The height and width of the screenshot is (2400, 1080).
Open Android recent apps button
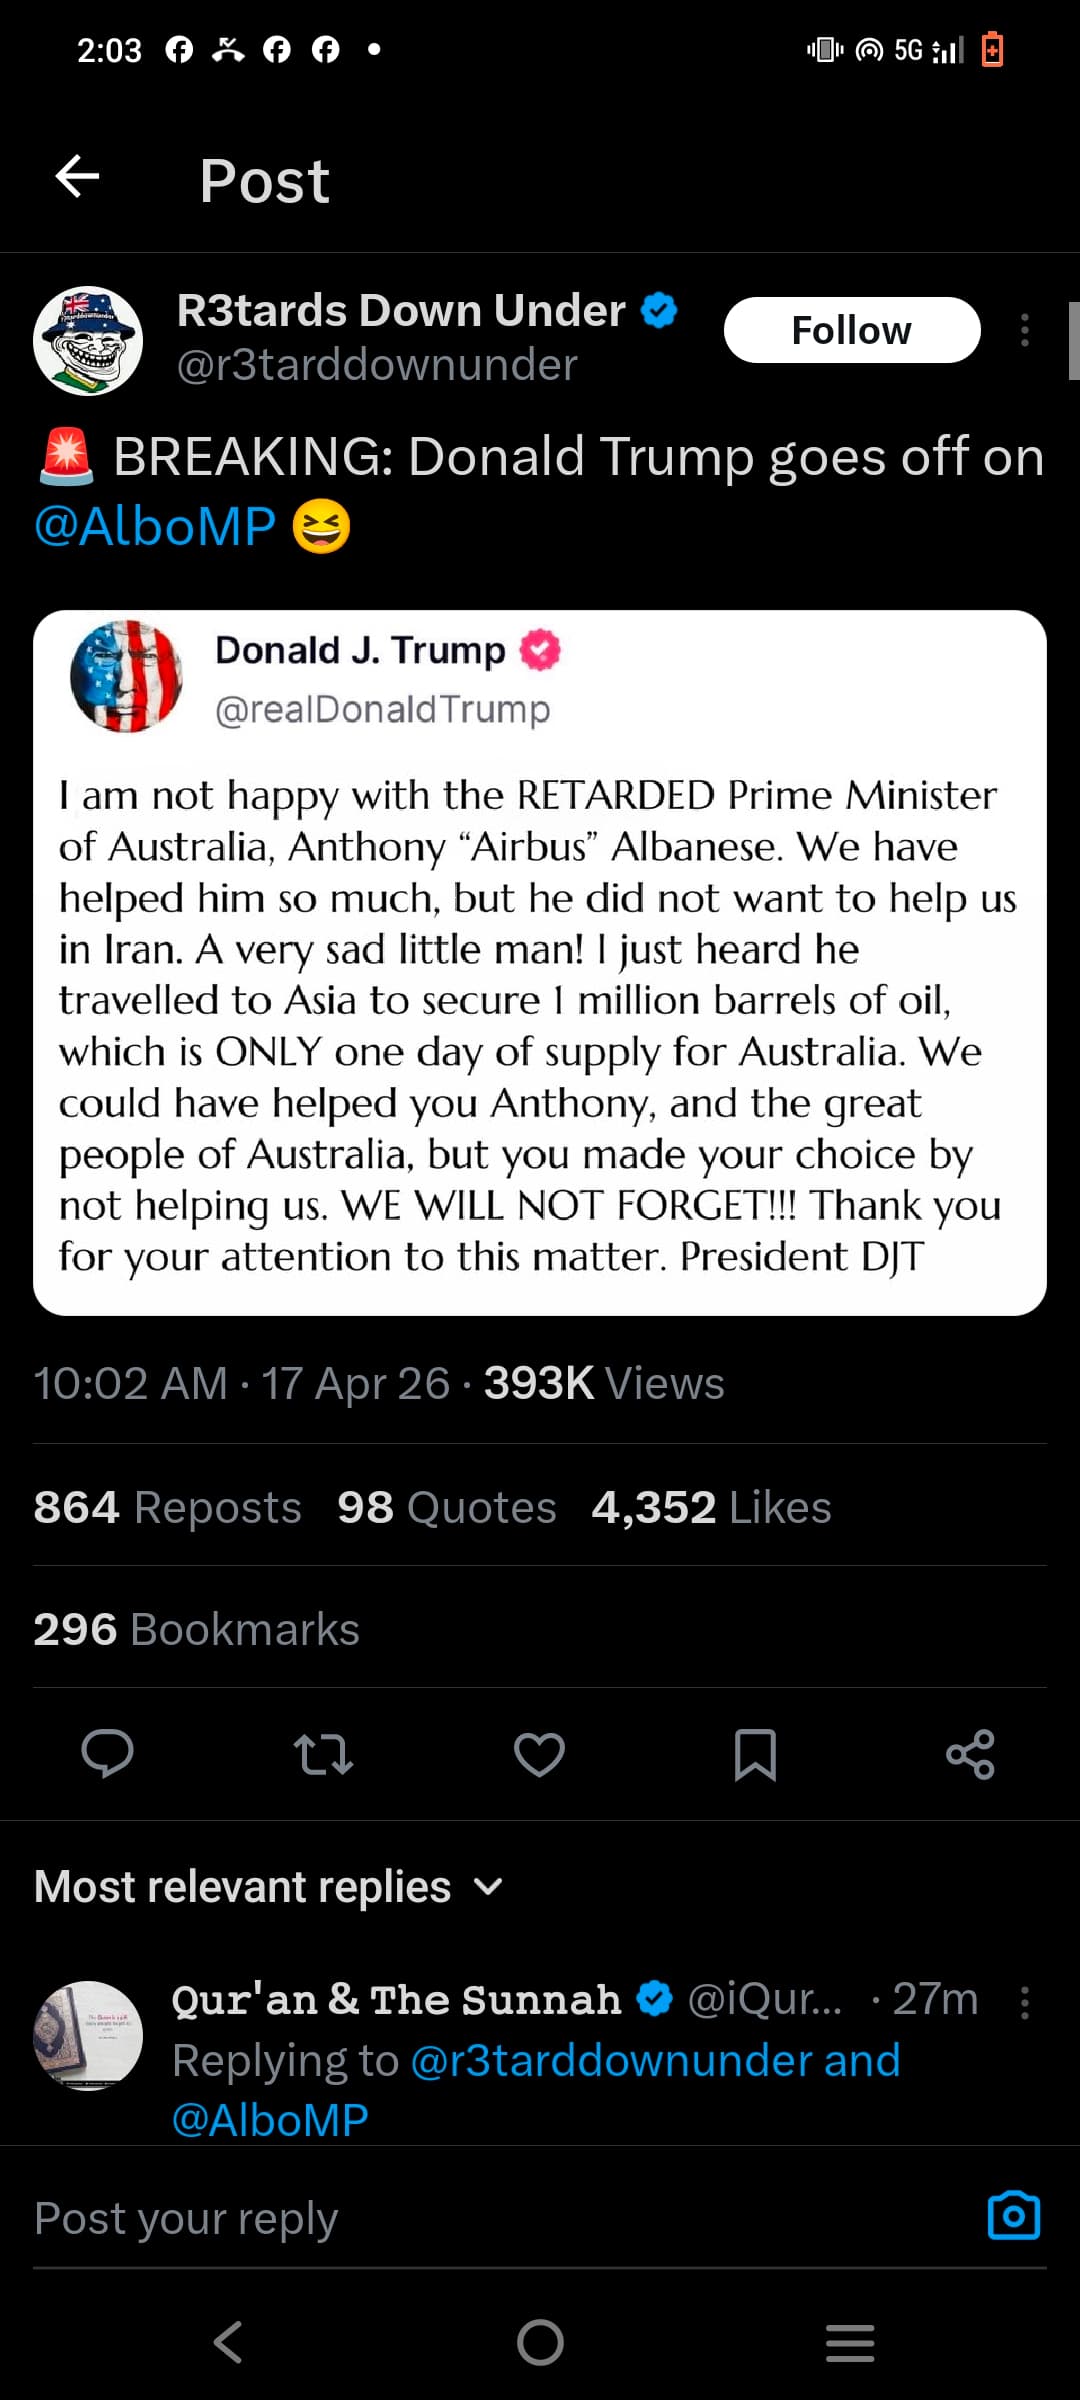click(850, 2342)
